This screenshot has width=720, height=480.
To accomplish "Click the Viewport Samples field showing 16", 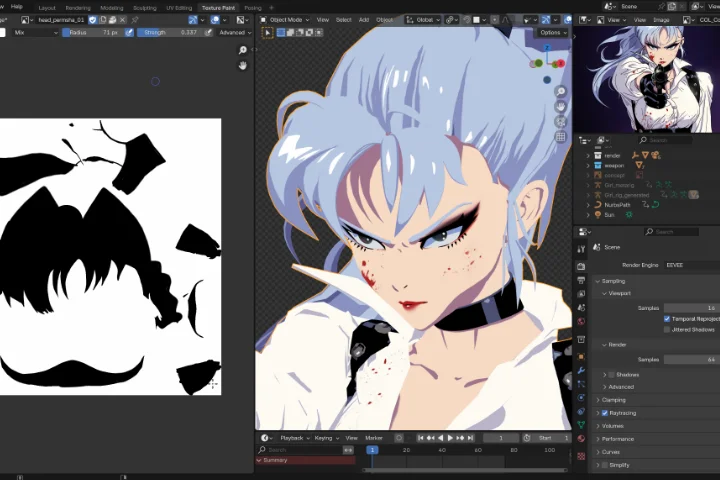I will [692, 308].
